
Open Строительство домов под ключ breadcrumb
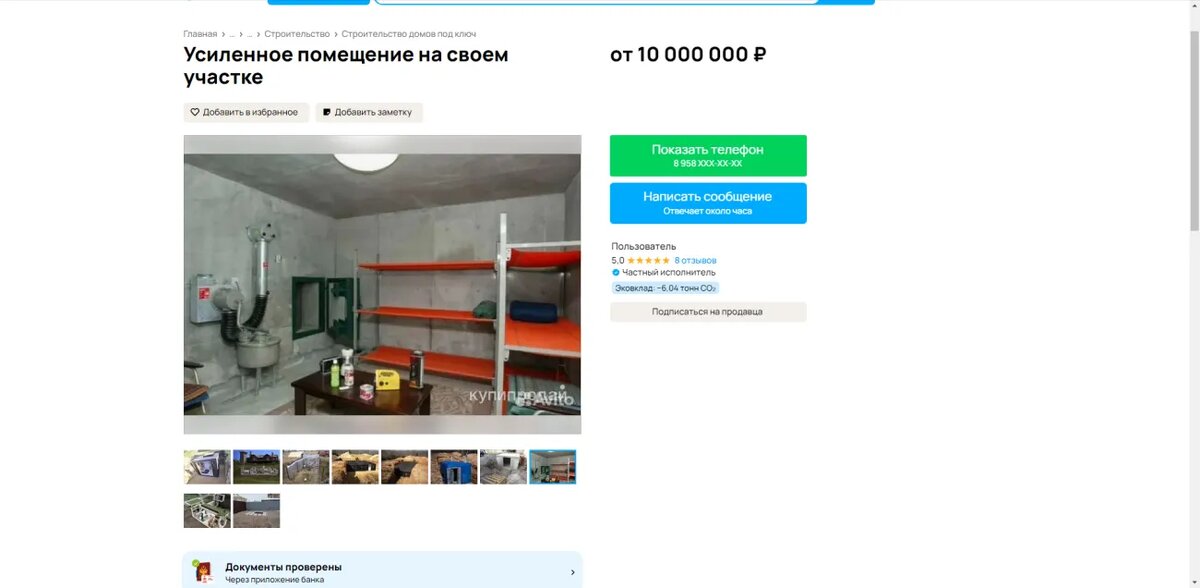[409, 34]
